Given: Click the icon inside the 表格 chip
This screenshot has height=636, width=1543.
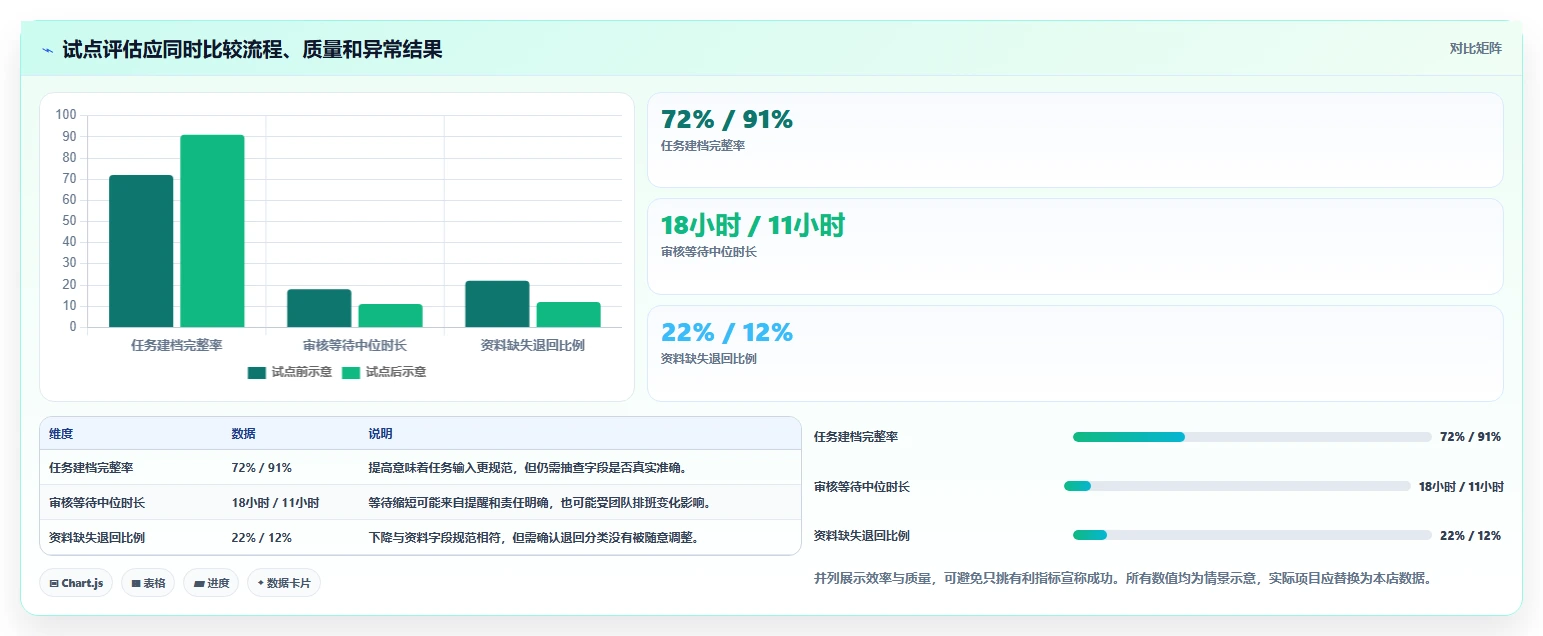Looking at the screenshot, I should pyautogui.click(x=136, y=583).
